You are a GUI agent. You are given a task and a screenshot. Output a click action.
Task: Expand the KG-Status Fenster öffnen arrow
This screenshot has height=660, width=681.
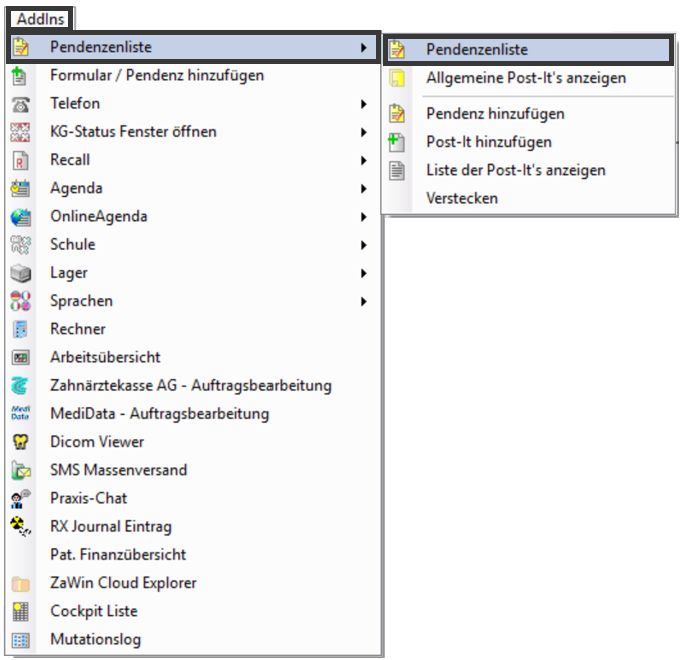(x=364, y=132)
